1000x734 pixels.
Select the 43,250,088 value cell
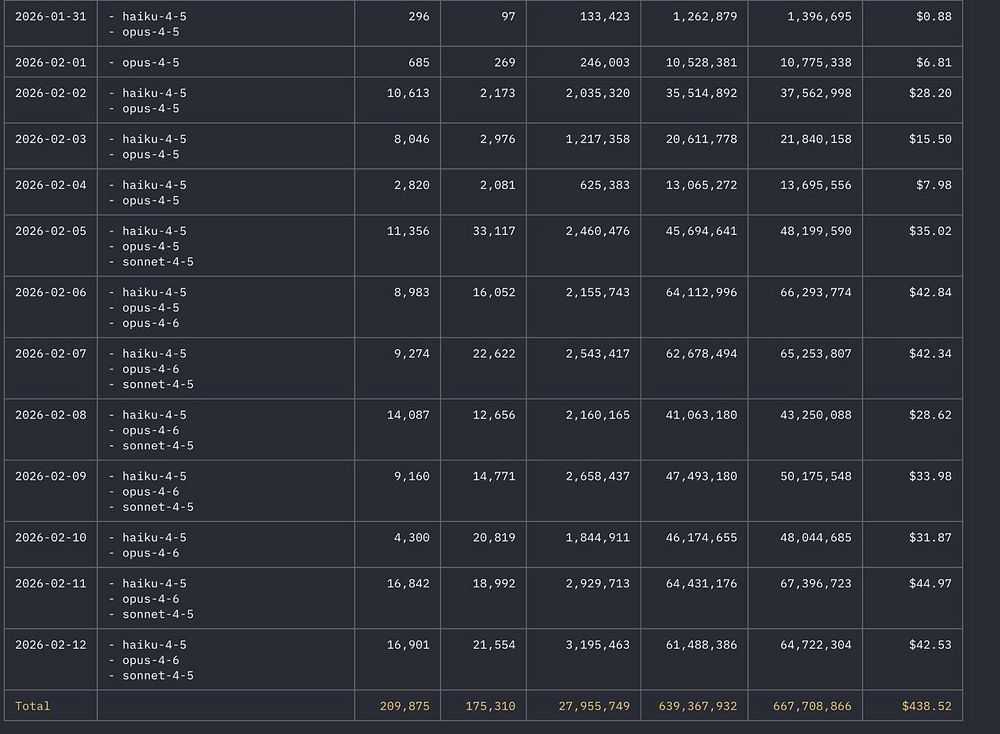(x=812, y=415)
